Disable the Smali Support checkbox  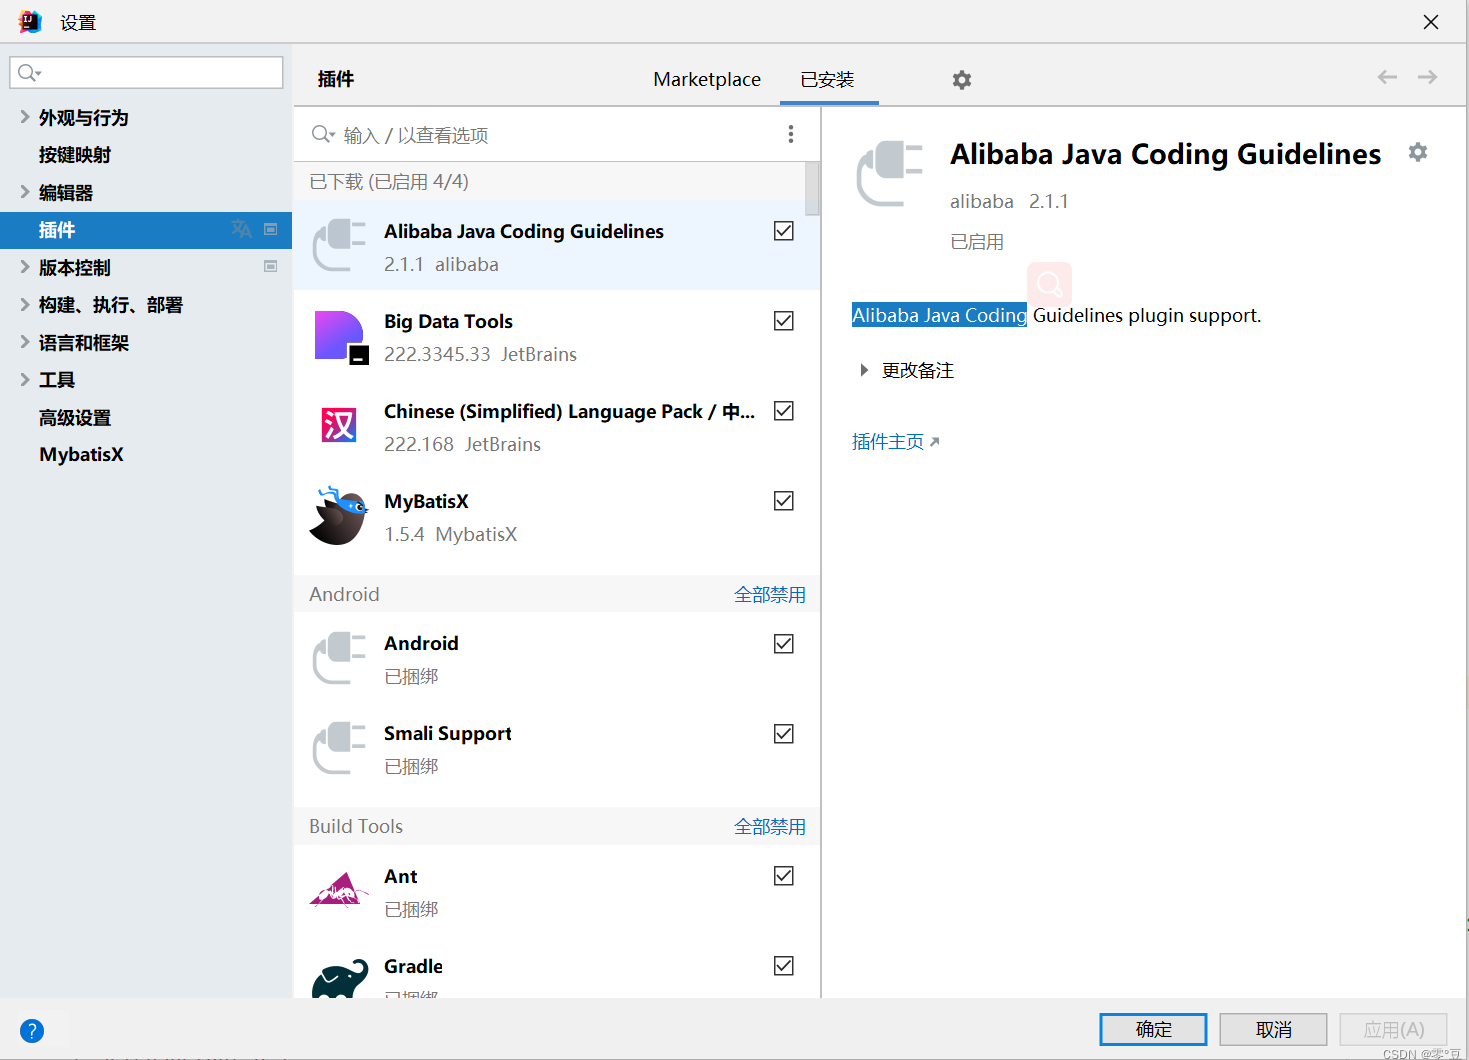[784, 734]
